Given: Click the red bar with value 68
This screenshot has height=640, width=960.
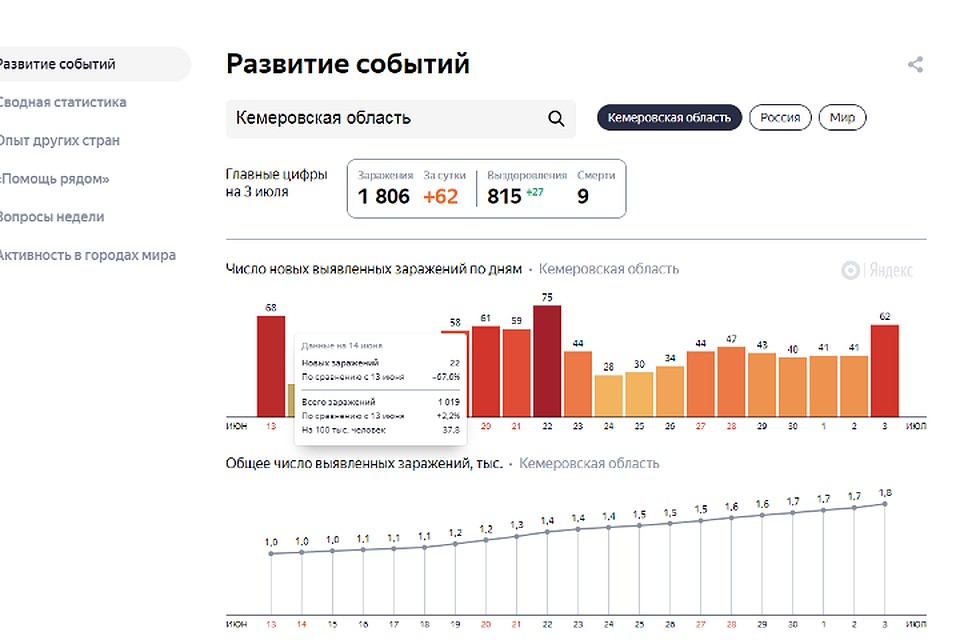Looking at the screenshot, I should coord(271,366).
